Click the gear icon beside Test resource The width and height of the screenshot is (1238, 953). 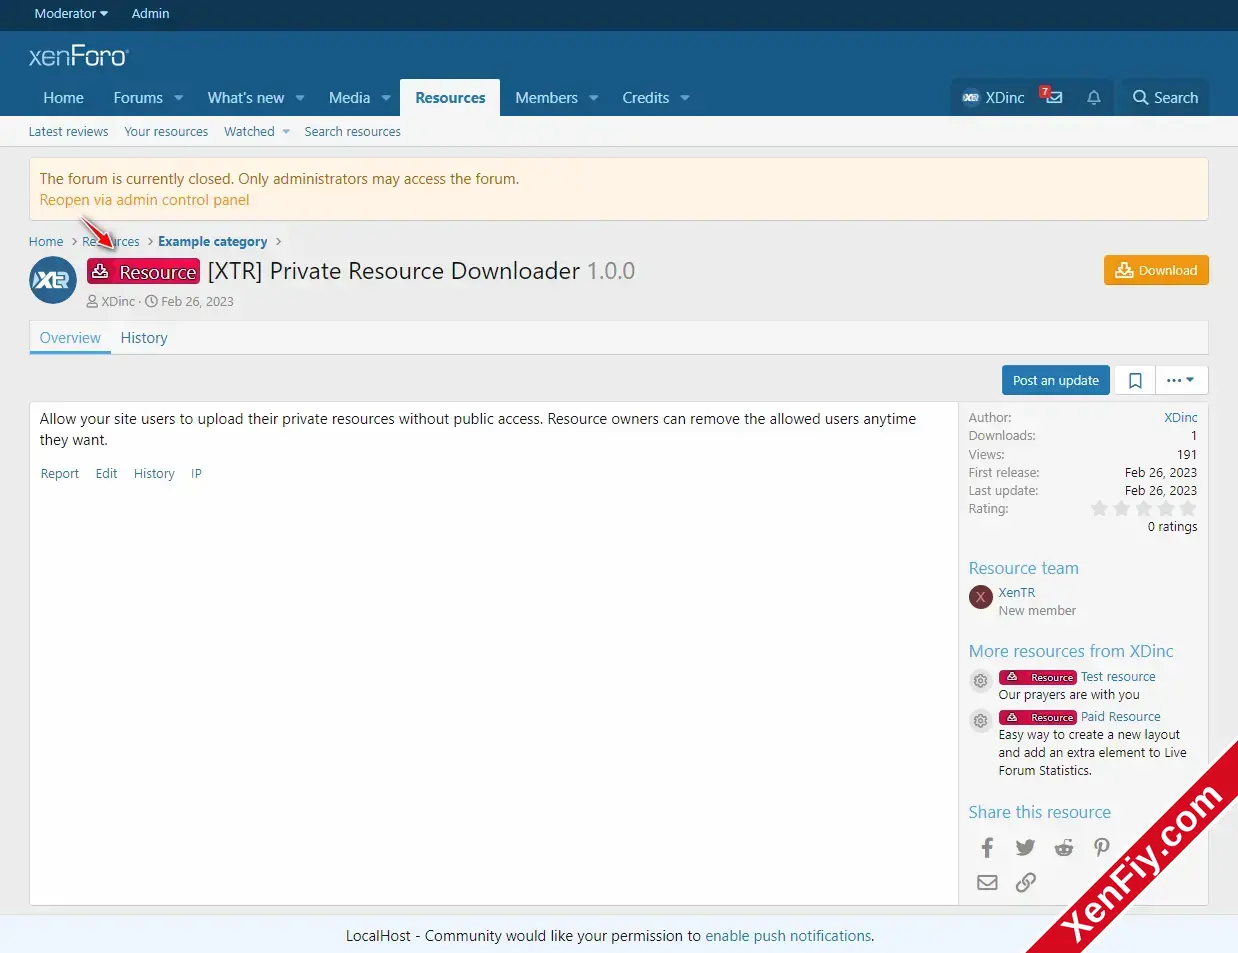981,681
